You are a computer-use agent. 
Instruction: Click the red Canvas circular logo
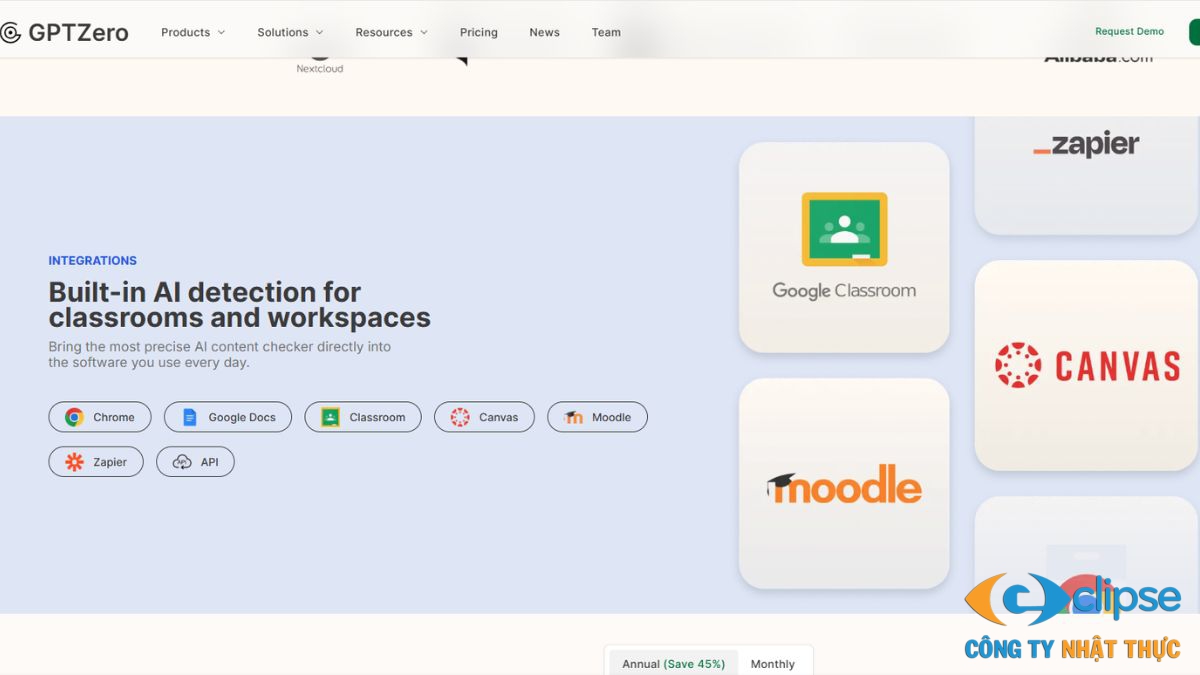tap(1018, 365)
